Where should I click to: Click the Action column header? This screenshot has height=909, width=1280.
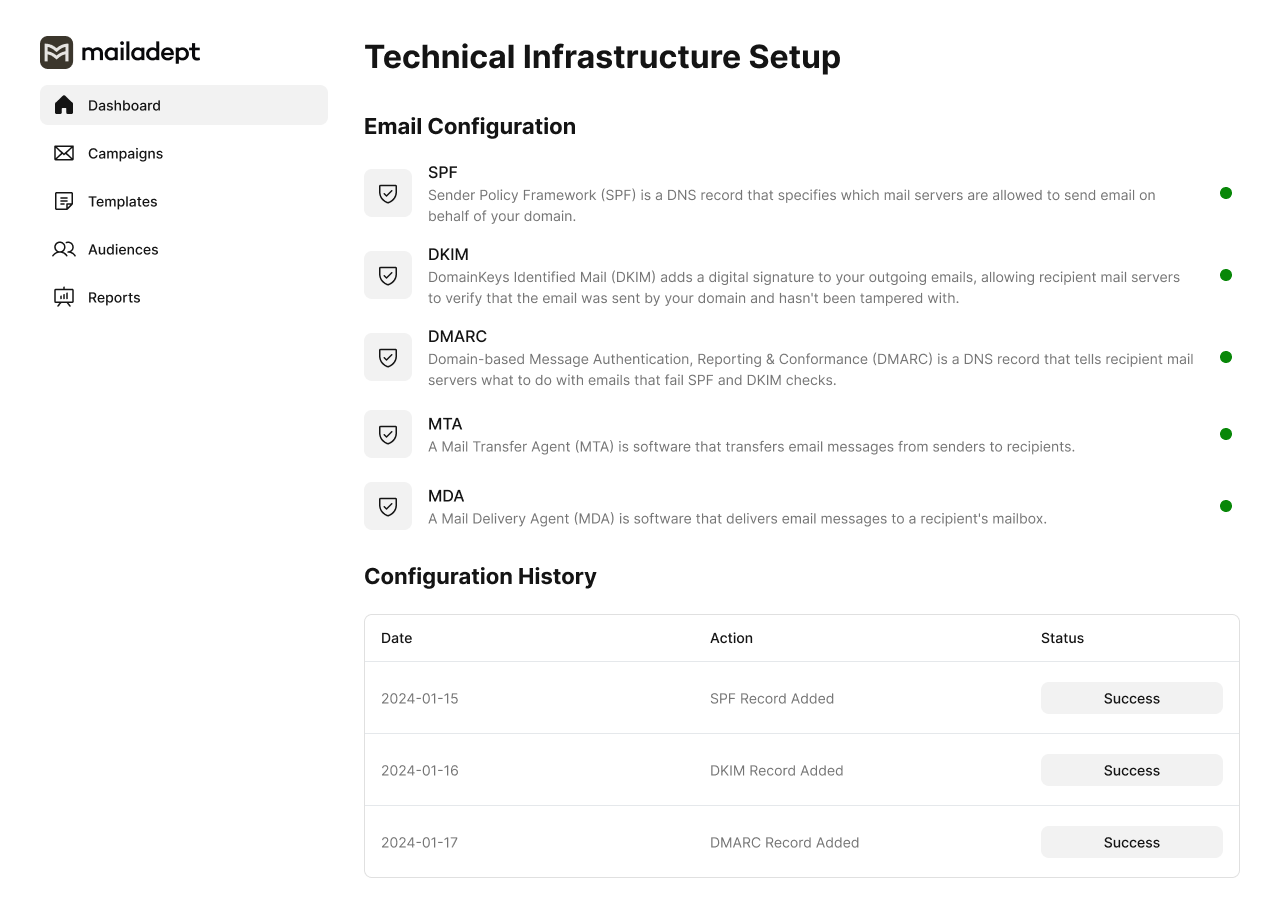click(x=731, y=638)
